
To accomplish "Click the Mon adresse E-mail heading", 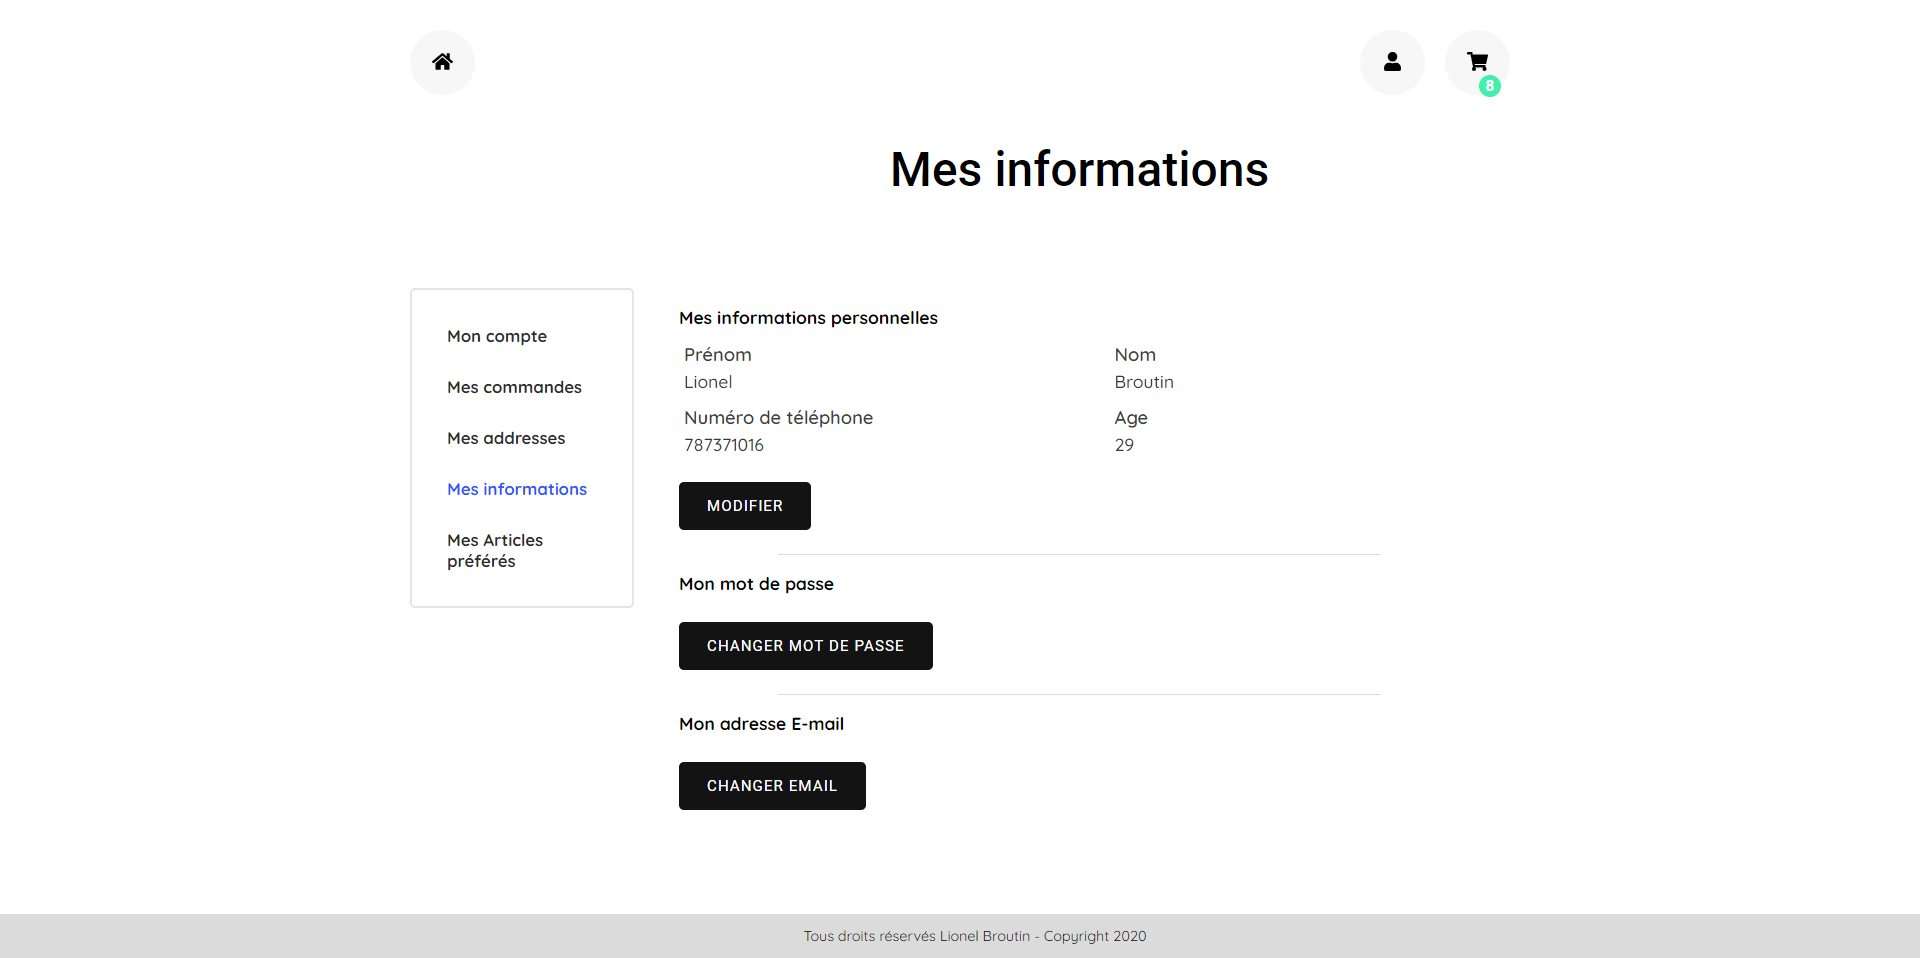I will pos(761,724).
